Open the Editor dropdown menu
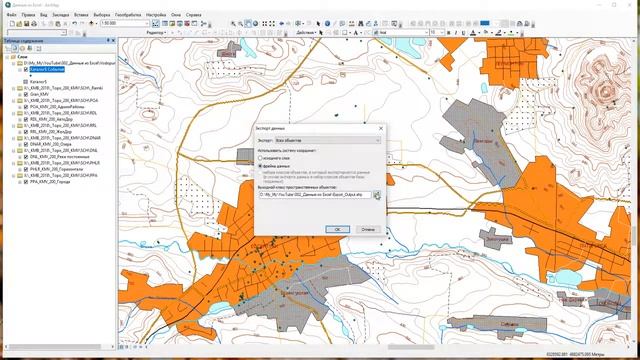 [x=156, y=33]
